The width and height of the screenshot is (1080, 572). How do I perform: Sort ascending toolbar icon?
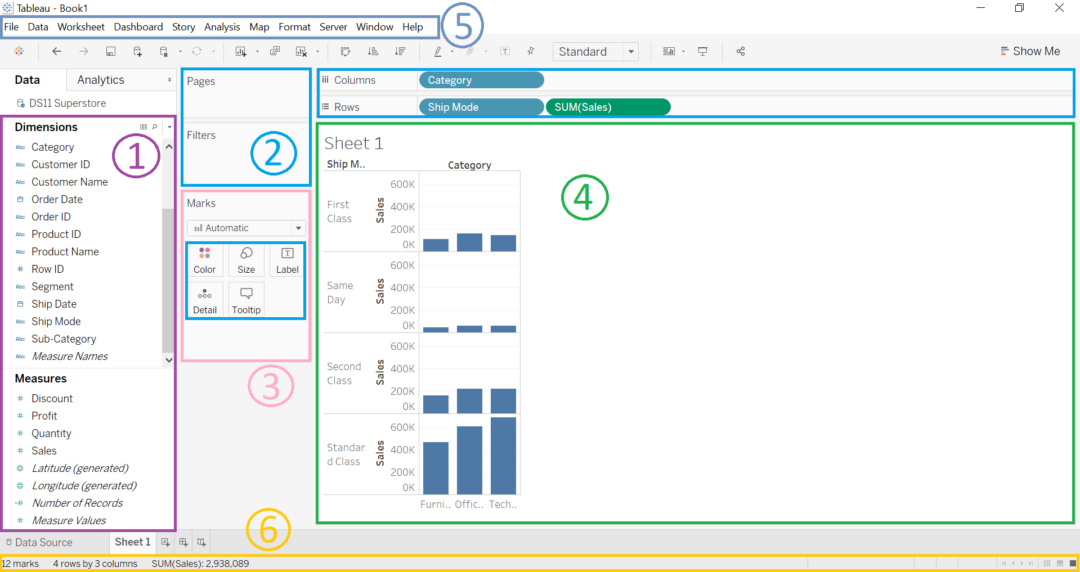373,51
